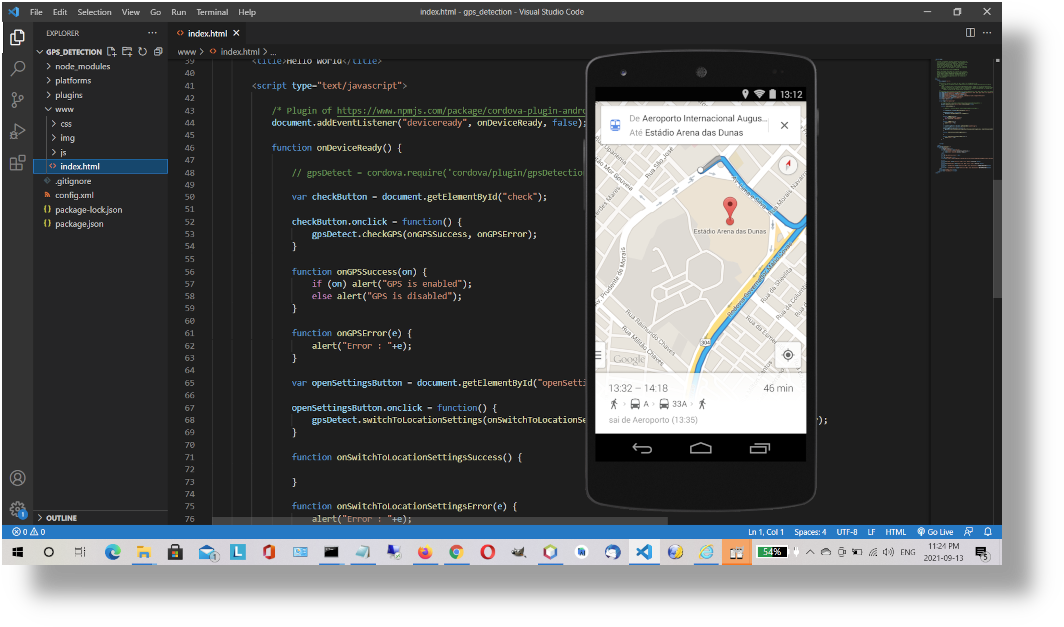Change encoding via UTF-8 status item
This screenshot has height=627, width=1064.
[847, 532]
